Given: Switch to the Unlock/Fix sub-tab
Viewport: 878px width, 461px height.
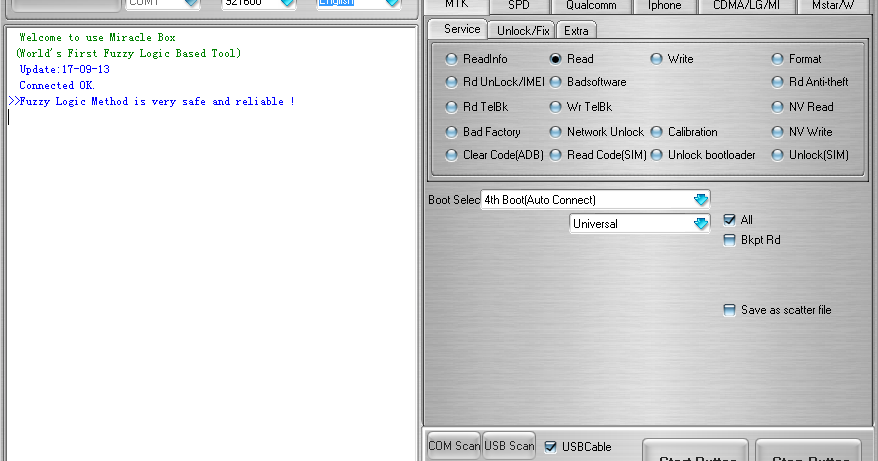Looking at the screenshot, I should [x=523, y=30].
